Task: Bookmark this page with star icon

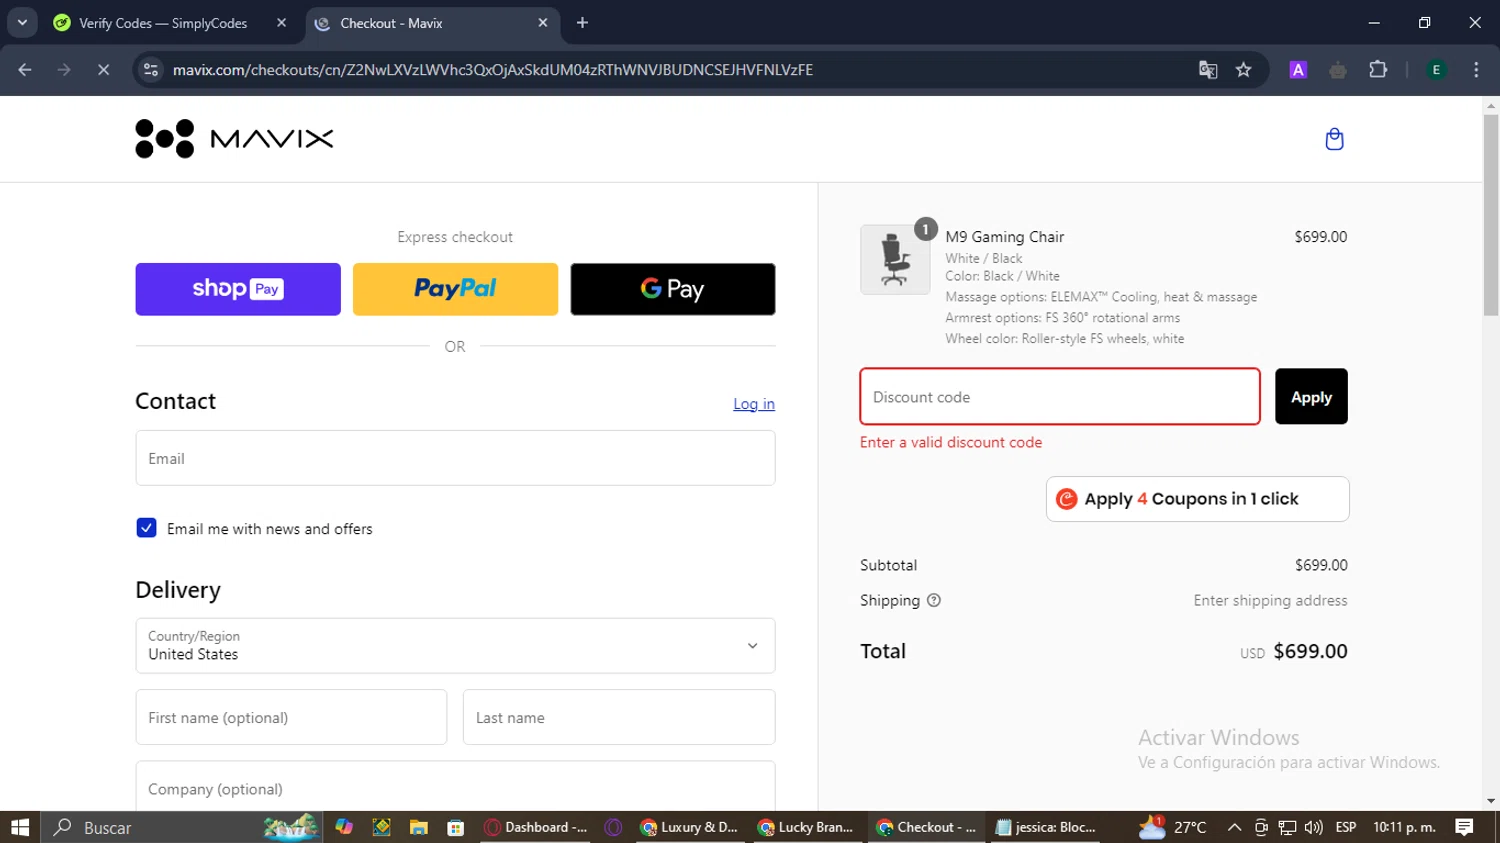Action: coord(1243,70)
